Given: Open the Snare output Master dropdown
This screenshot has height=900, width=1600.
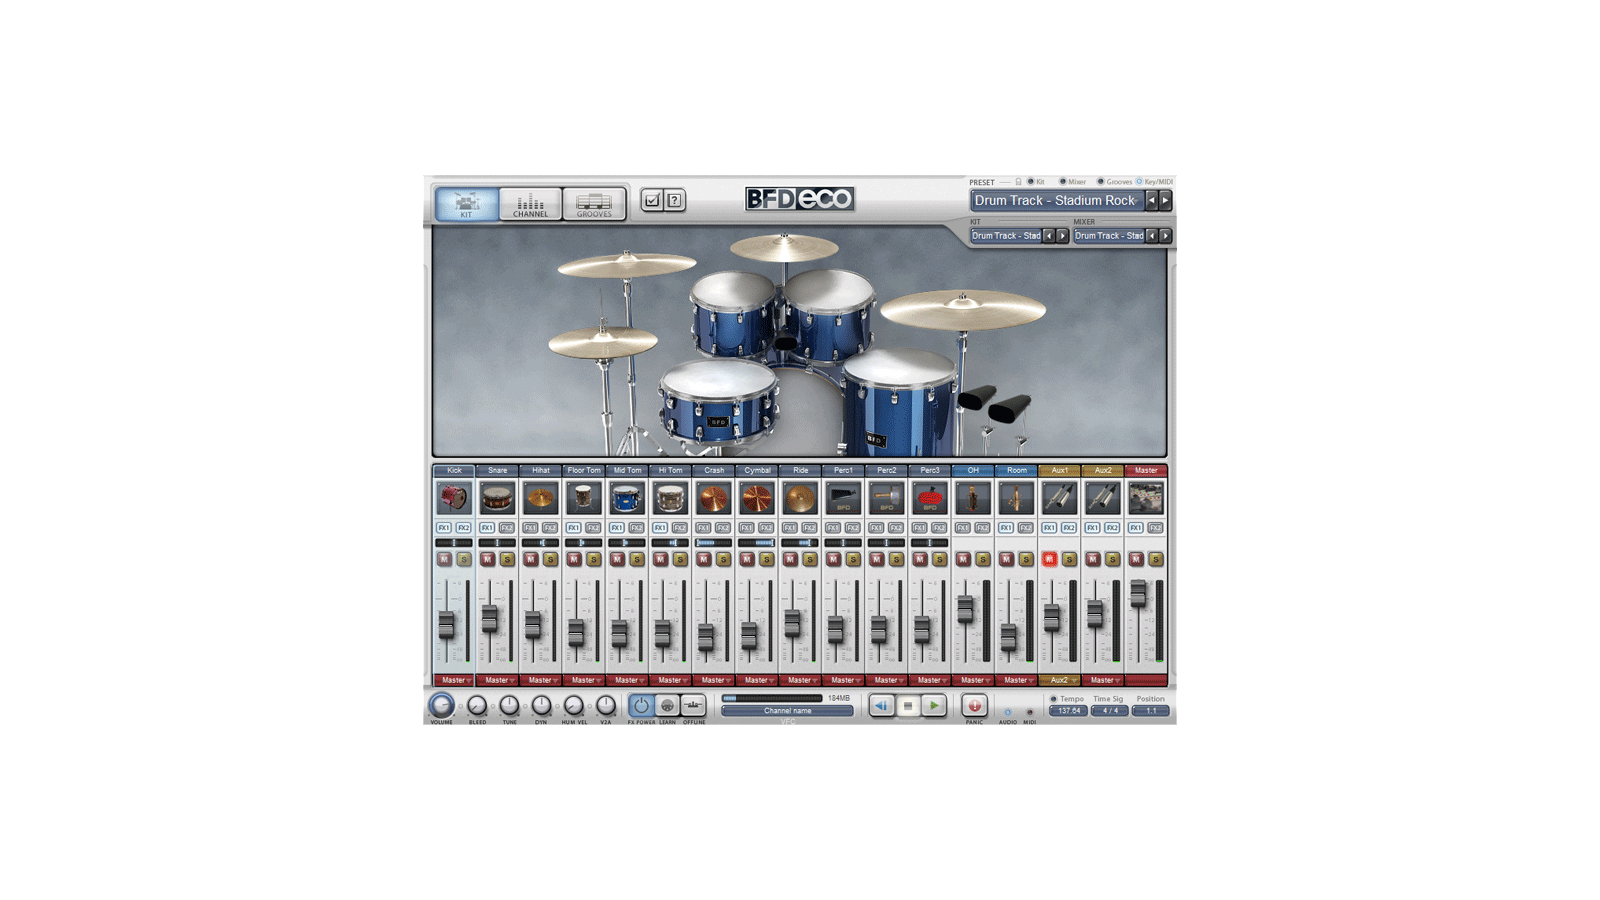Looking at the screenshot, I should 497,680.
